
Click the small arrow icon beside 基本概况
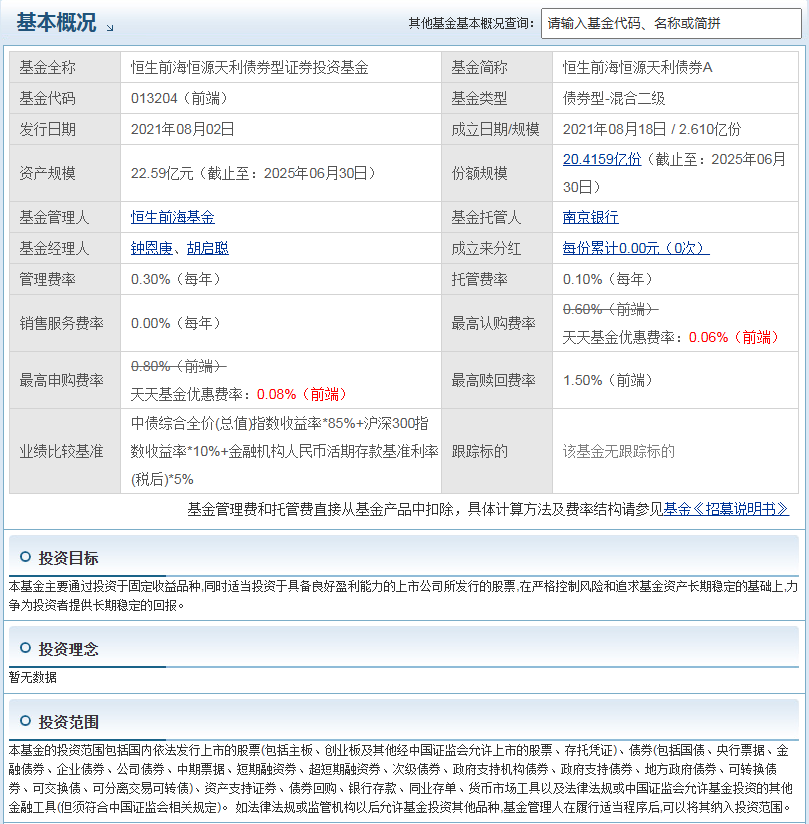click(110, 28)
